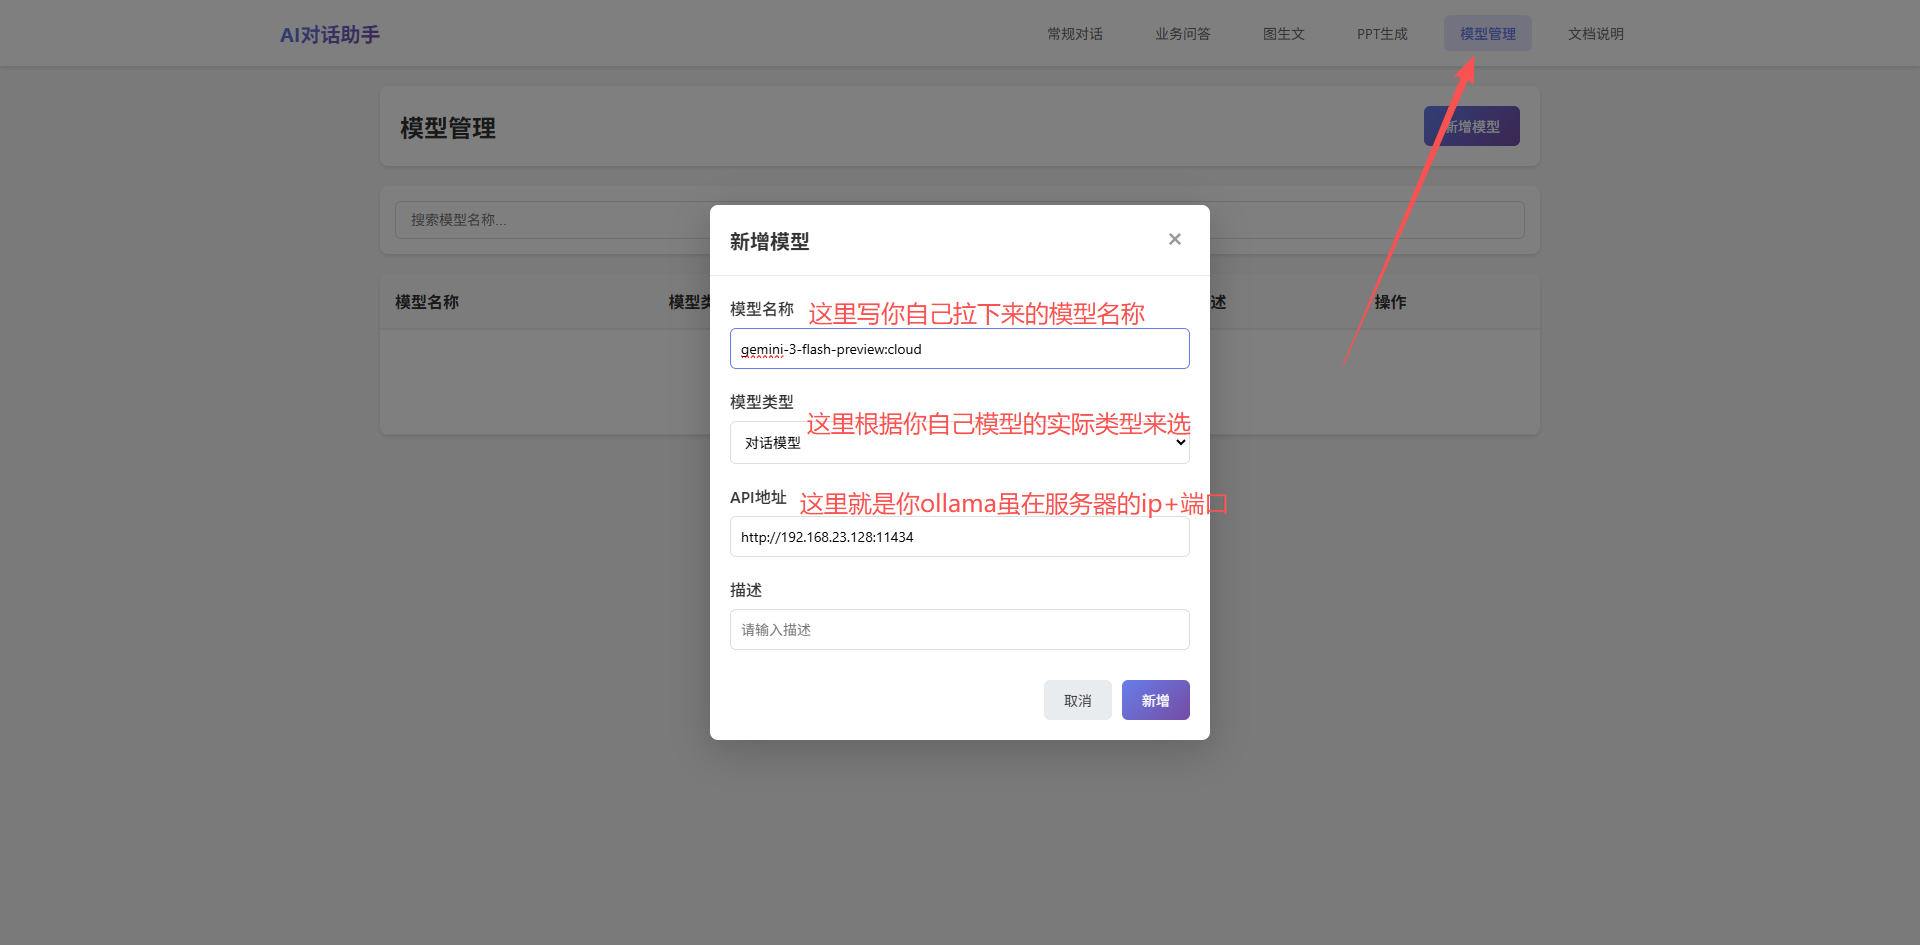Open the 模型类型 dropdown

pyautogui.click(x=960, y=443)
